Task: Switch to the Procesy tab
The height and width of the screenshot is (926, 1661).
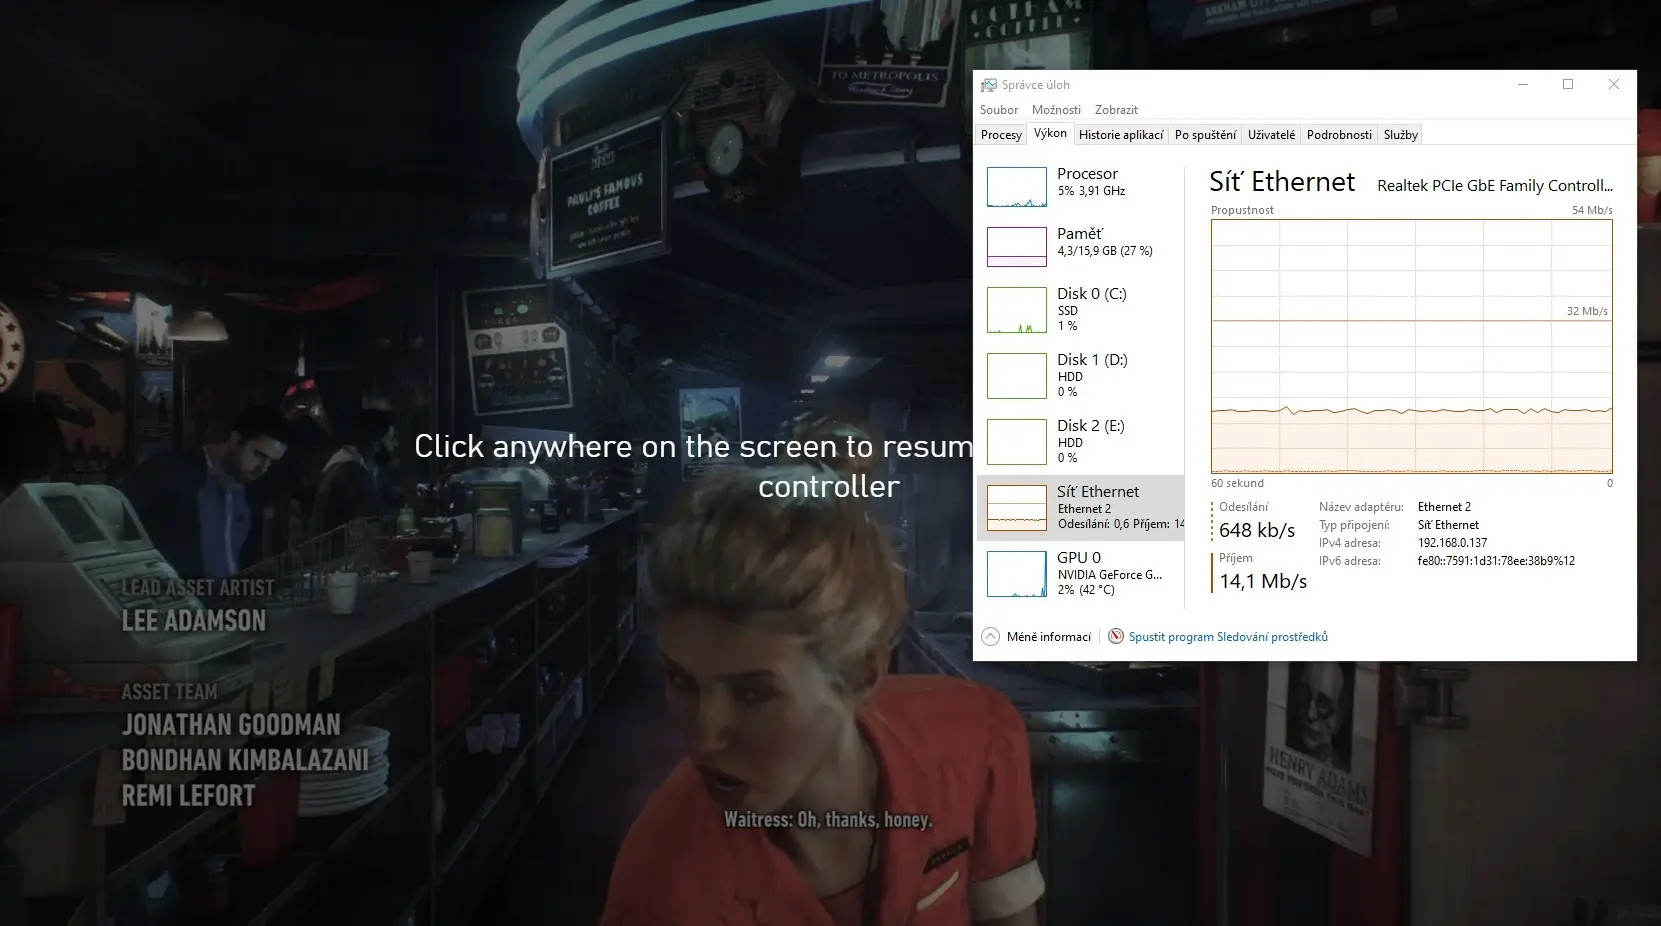Action: point(1001,135)
